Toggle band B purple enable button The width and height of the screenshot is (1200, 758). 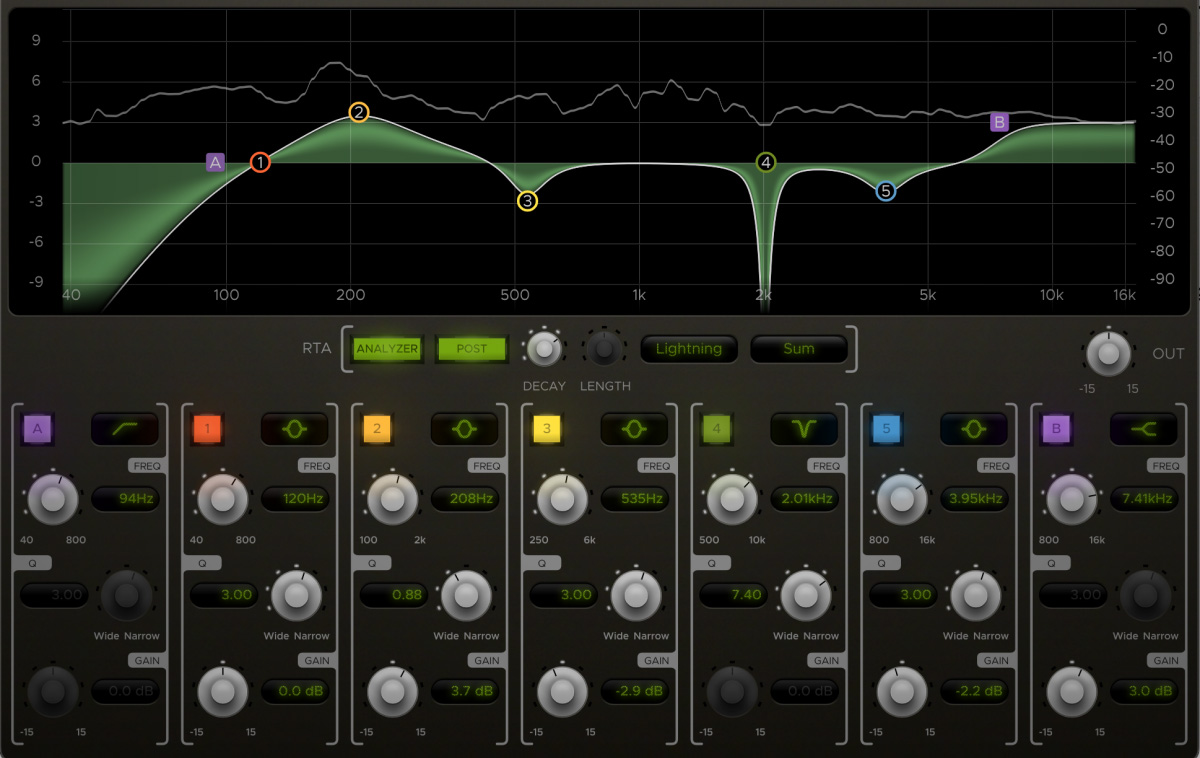tap(1057, 430)
